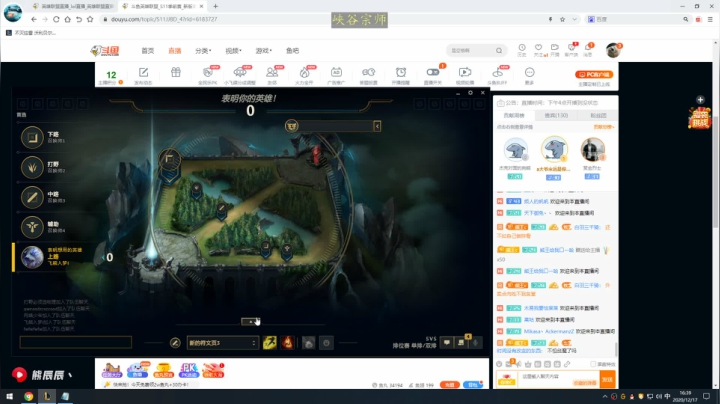Select the 下路 teammate slot

click(51, 137)
